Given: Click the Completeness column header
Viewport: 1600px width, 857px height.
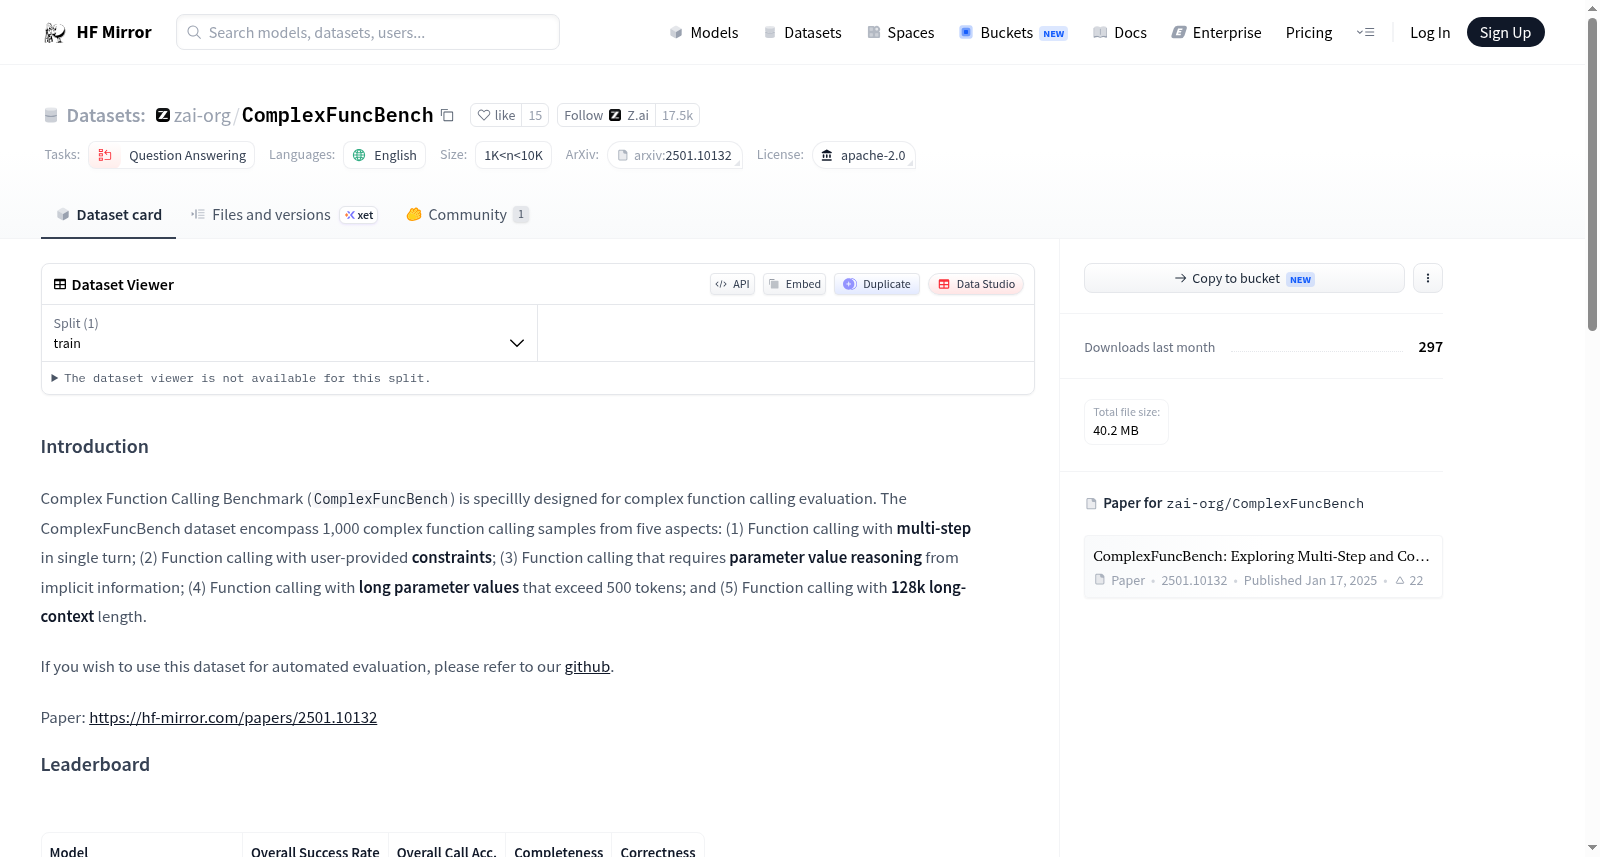Looking at the screenshot, I should click(x=559, y=852).
